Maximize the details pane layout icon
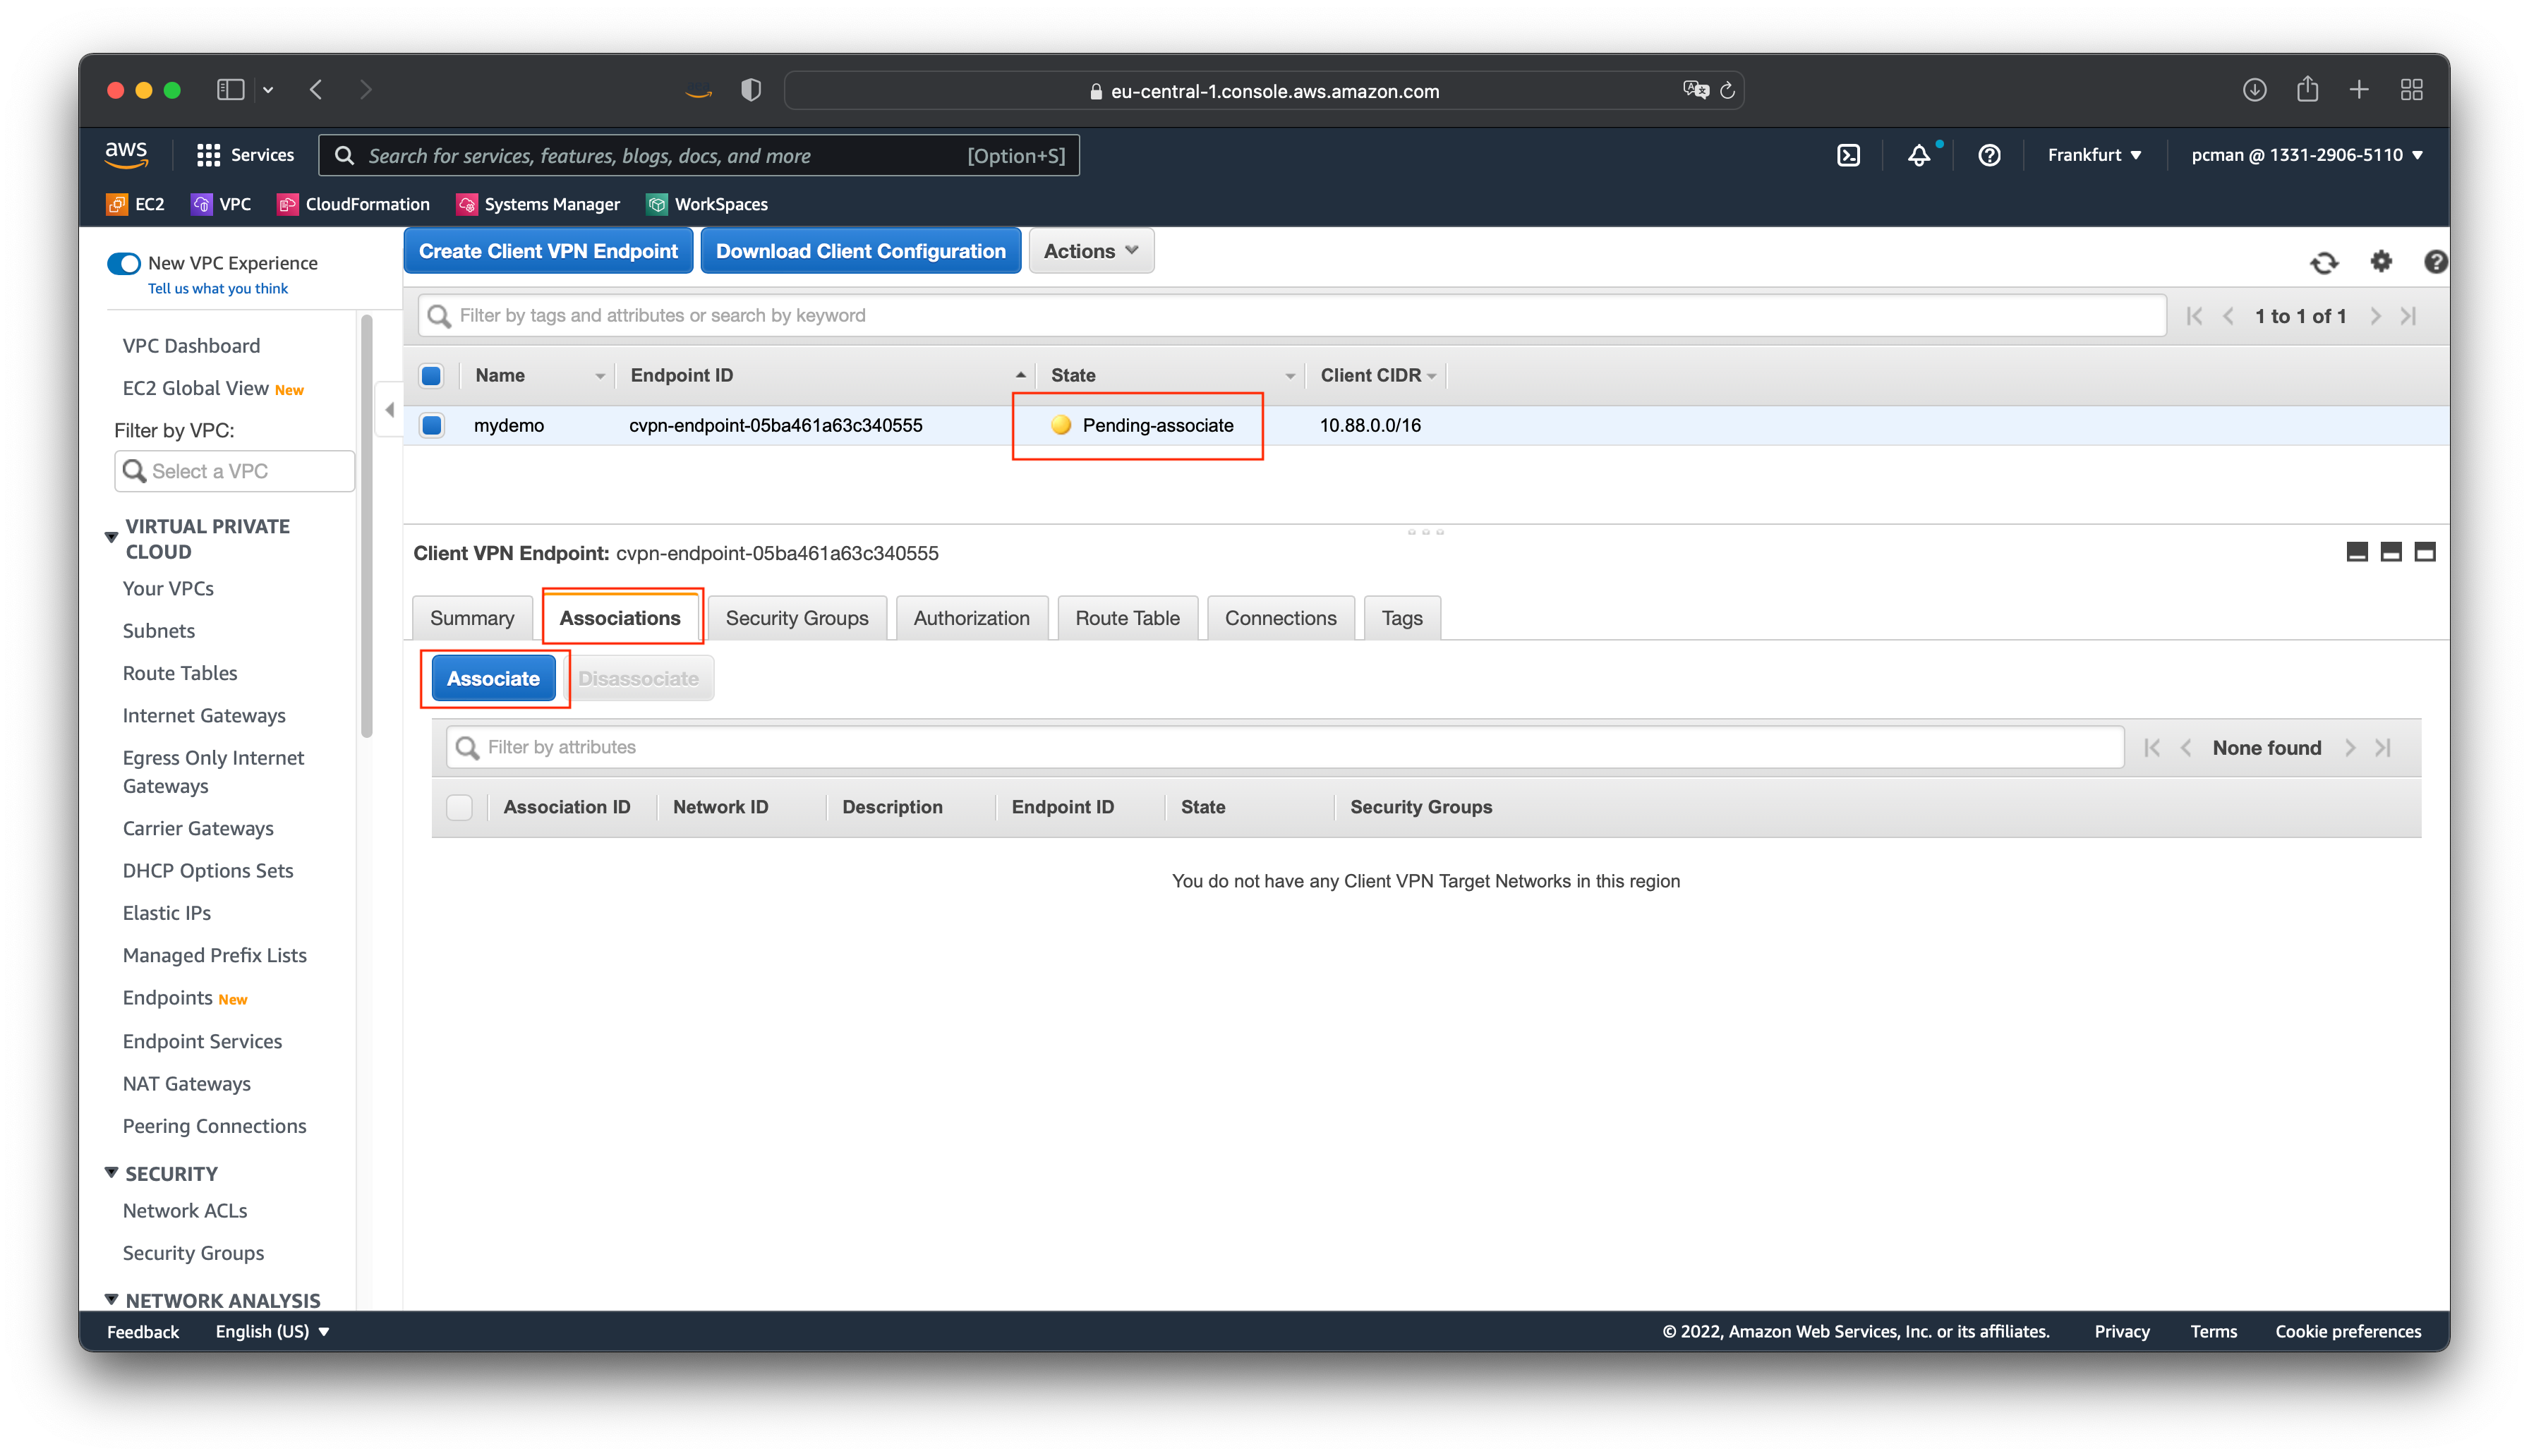The width and height of the screenshot is (2529, 1456). pyautogui.click(x=2424, y=552)
